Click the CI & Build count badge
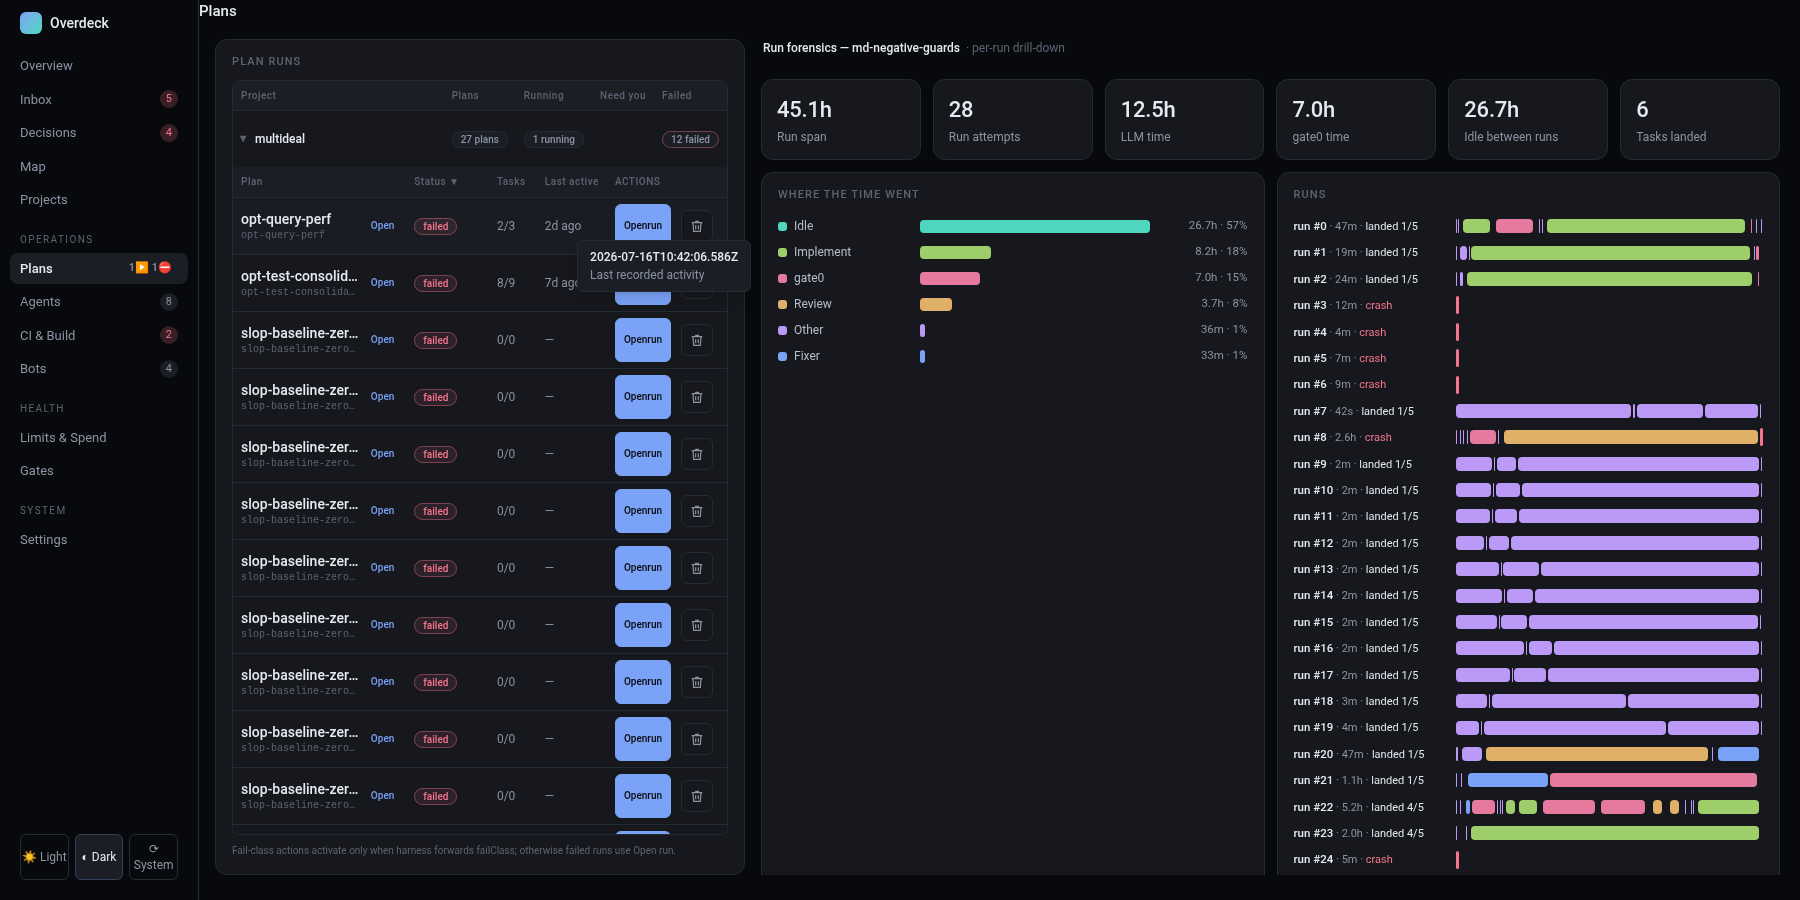Viewport: 1800px width, 900px height. point(169,335)
